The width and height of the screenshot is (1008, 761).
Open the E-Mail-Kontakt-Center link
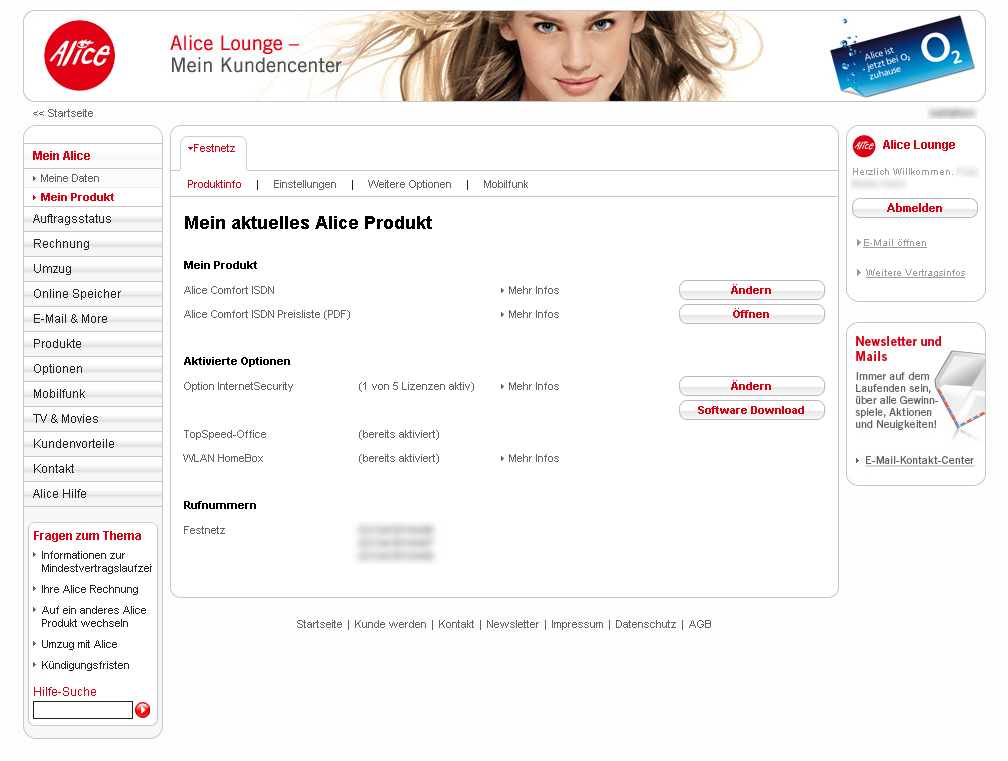click(919, 461)
